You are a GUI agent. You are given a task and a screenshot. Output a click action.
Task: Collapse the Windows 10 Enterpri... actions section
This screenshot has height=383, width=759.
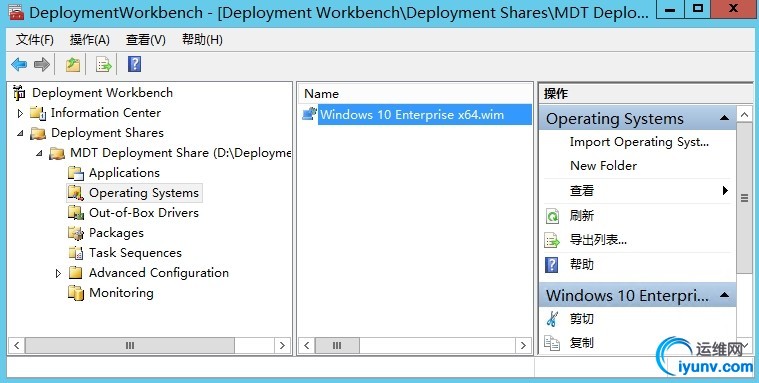pyautogui.click(x=725, y=295)
